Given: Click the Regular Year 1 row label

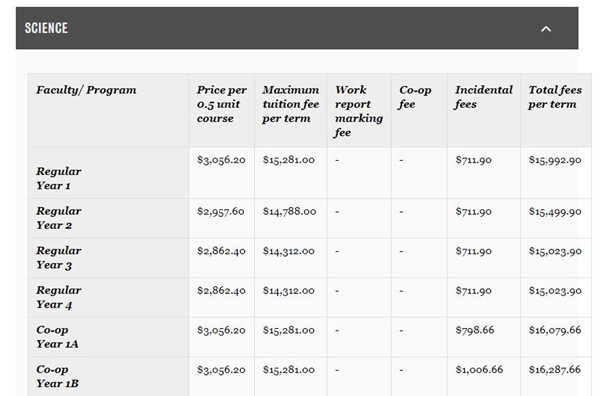Looking at the screenshot, I should click(x=59, y=178).
